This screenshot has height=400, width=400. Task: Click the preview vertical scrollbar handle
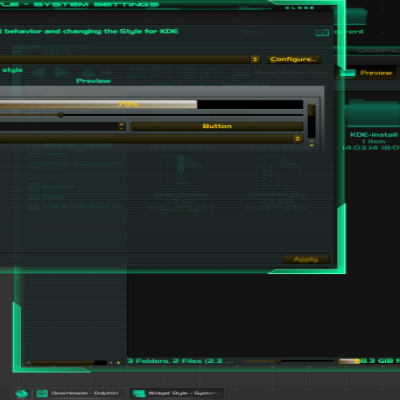(x=311, y=110)
